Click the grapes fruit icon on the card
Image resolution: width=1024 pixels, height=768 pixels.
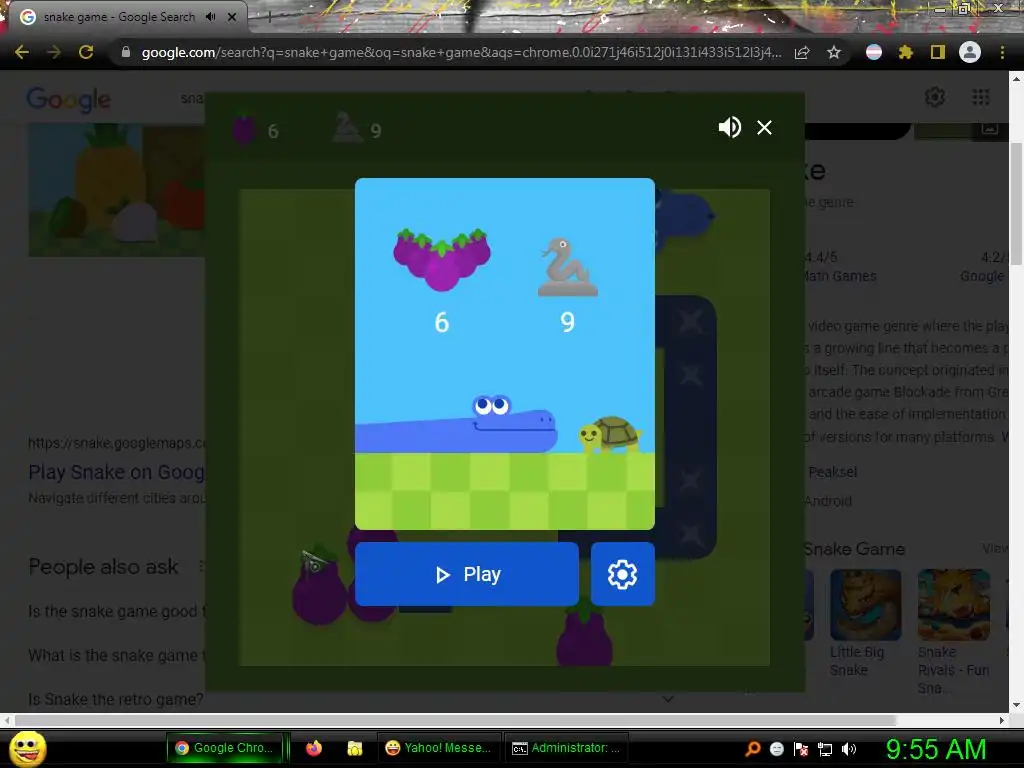click(x=442, y=259)
